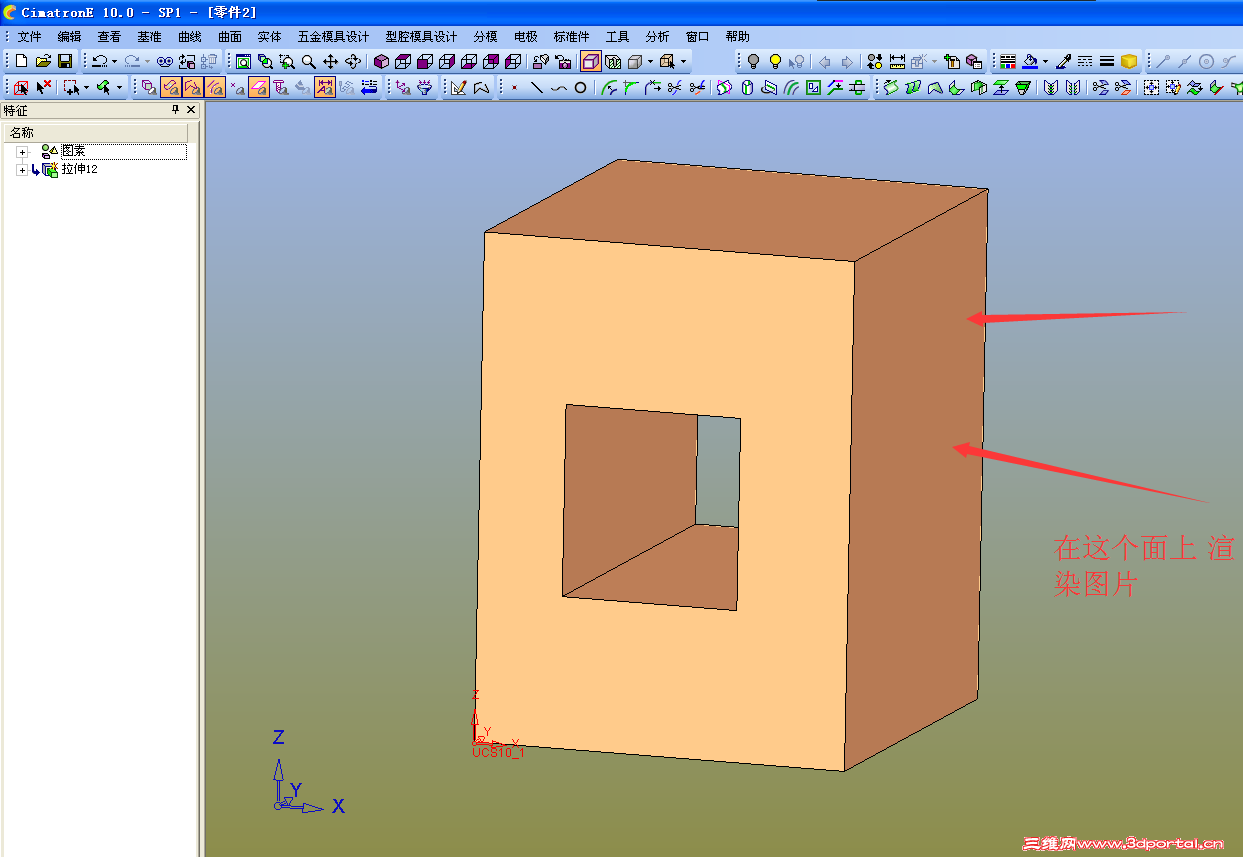Select the Circle sketch tool
The image size is (1243, 857).
(x=581, y=87)
